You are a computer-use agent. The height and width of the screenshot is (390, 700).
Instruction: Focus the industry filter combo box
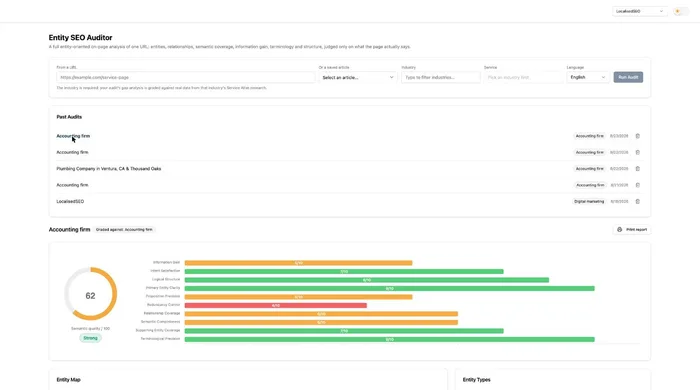tap(441, 77)
